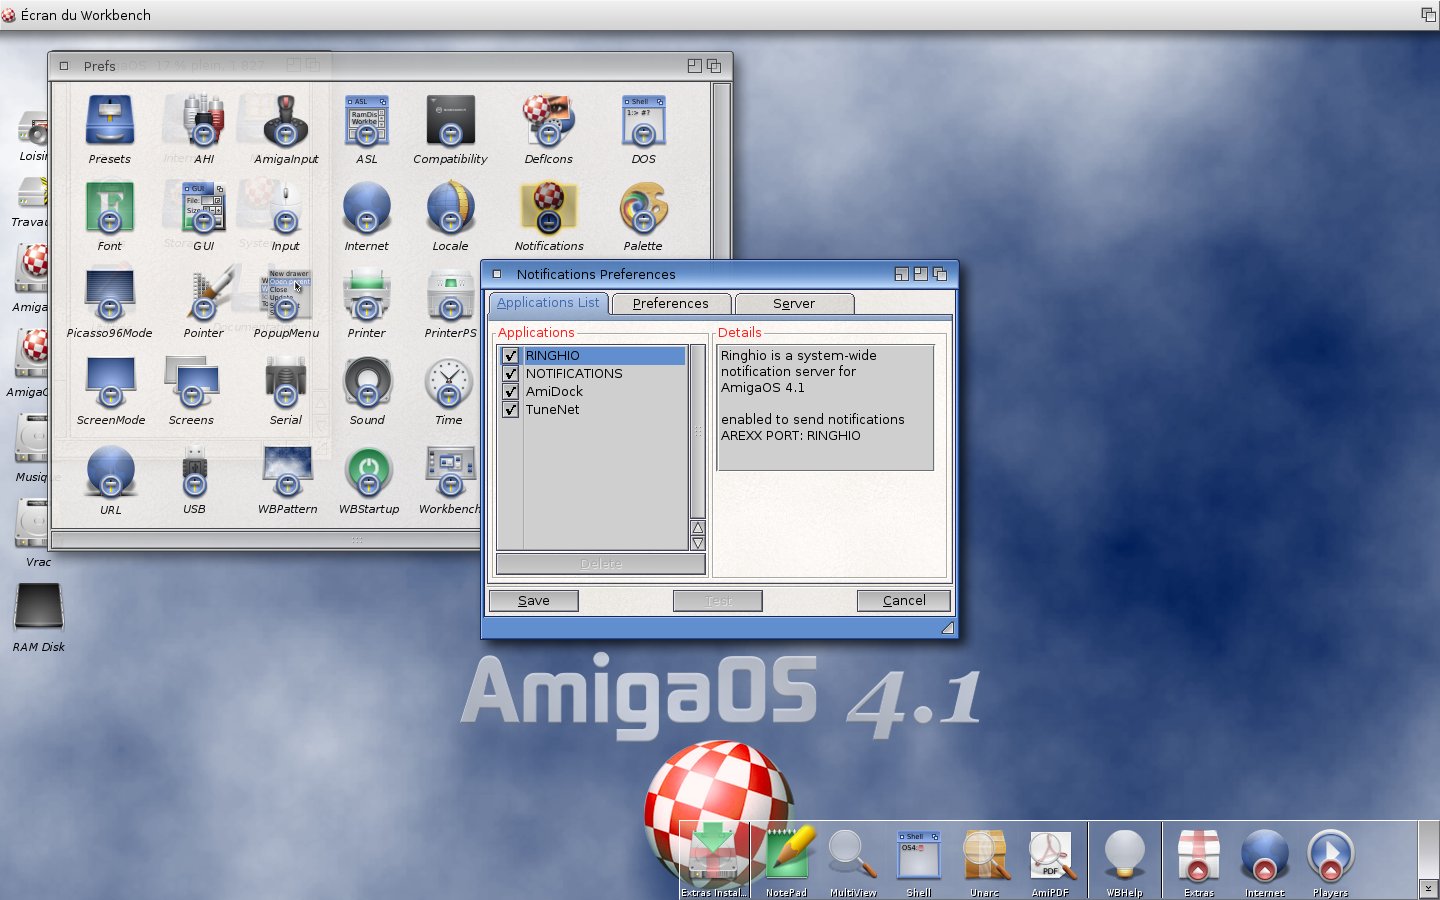Click the Notifications Preferences resize gadget
Viewport: 1440px width, 900px height.
point(947,628)
